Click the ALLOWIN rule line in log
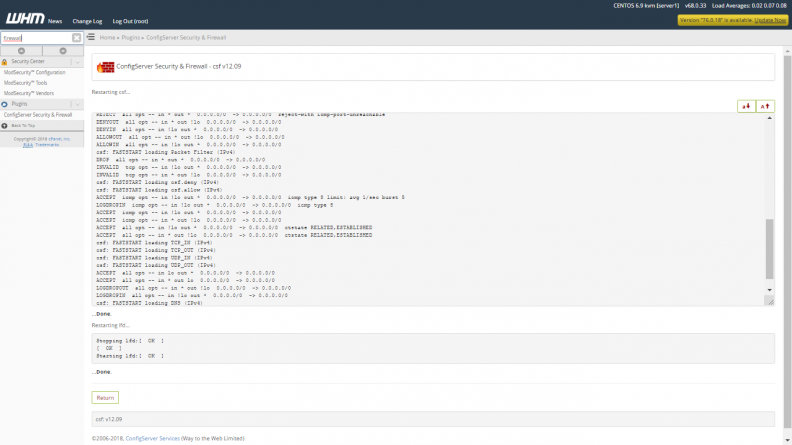 (x=188, y=144)
